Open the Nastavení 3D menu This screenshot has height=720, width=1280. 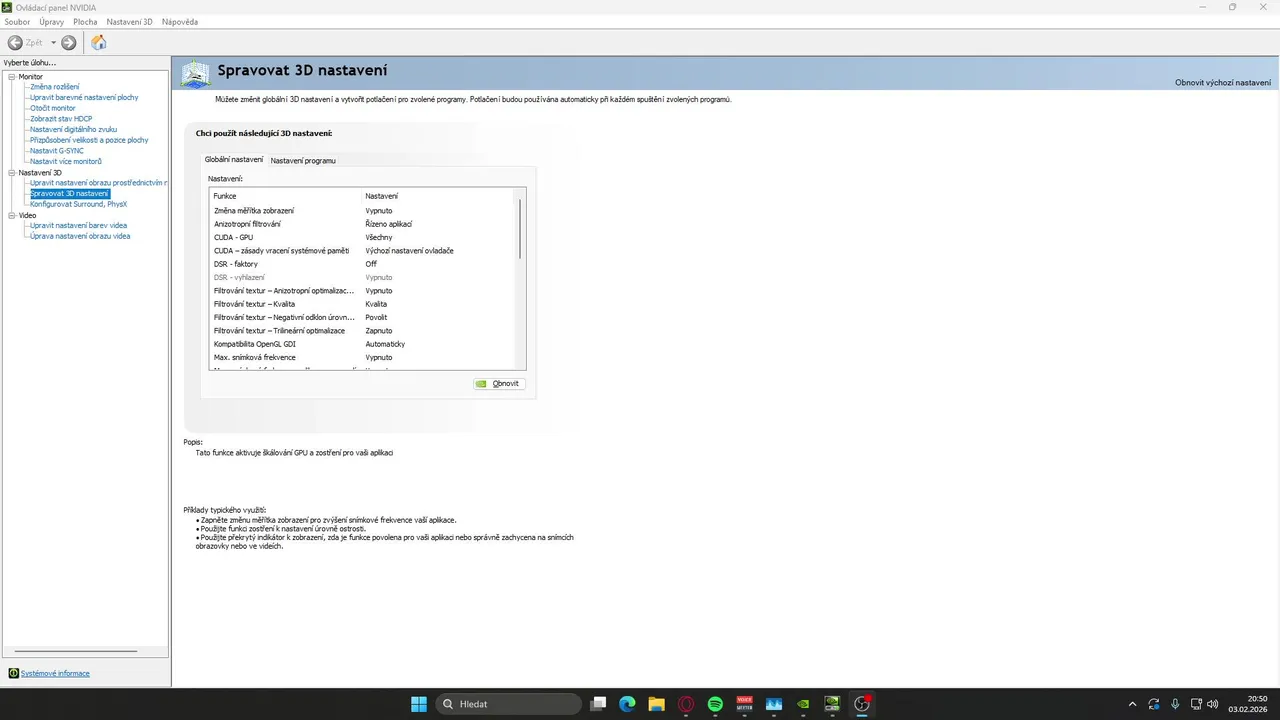tap(130, 21)
